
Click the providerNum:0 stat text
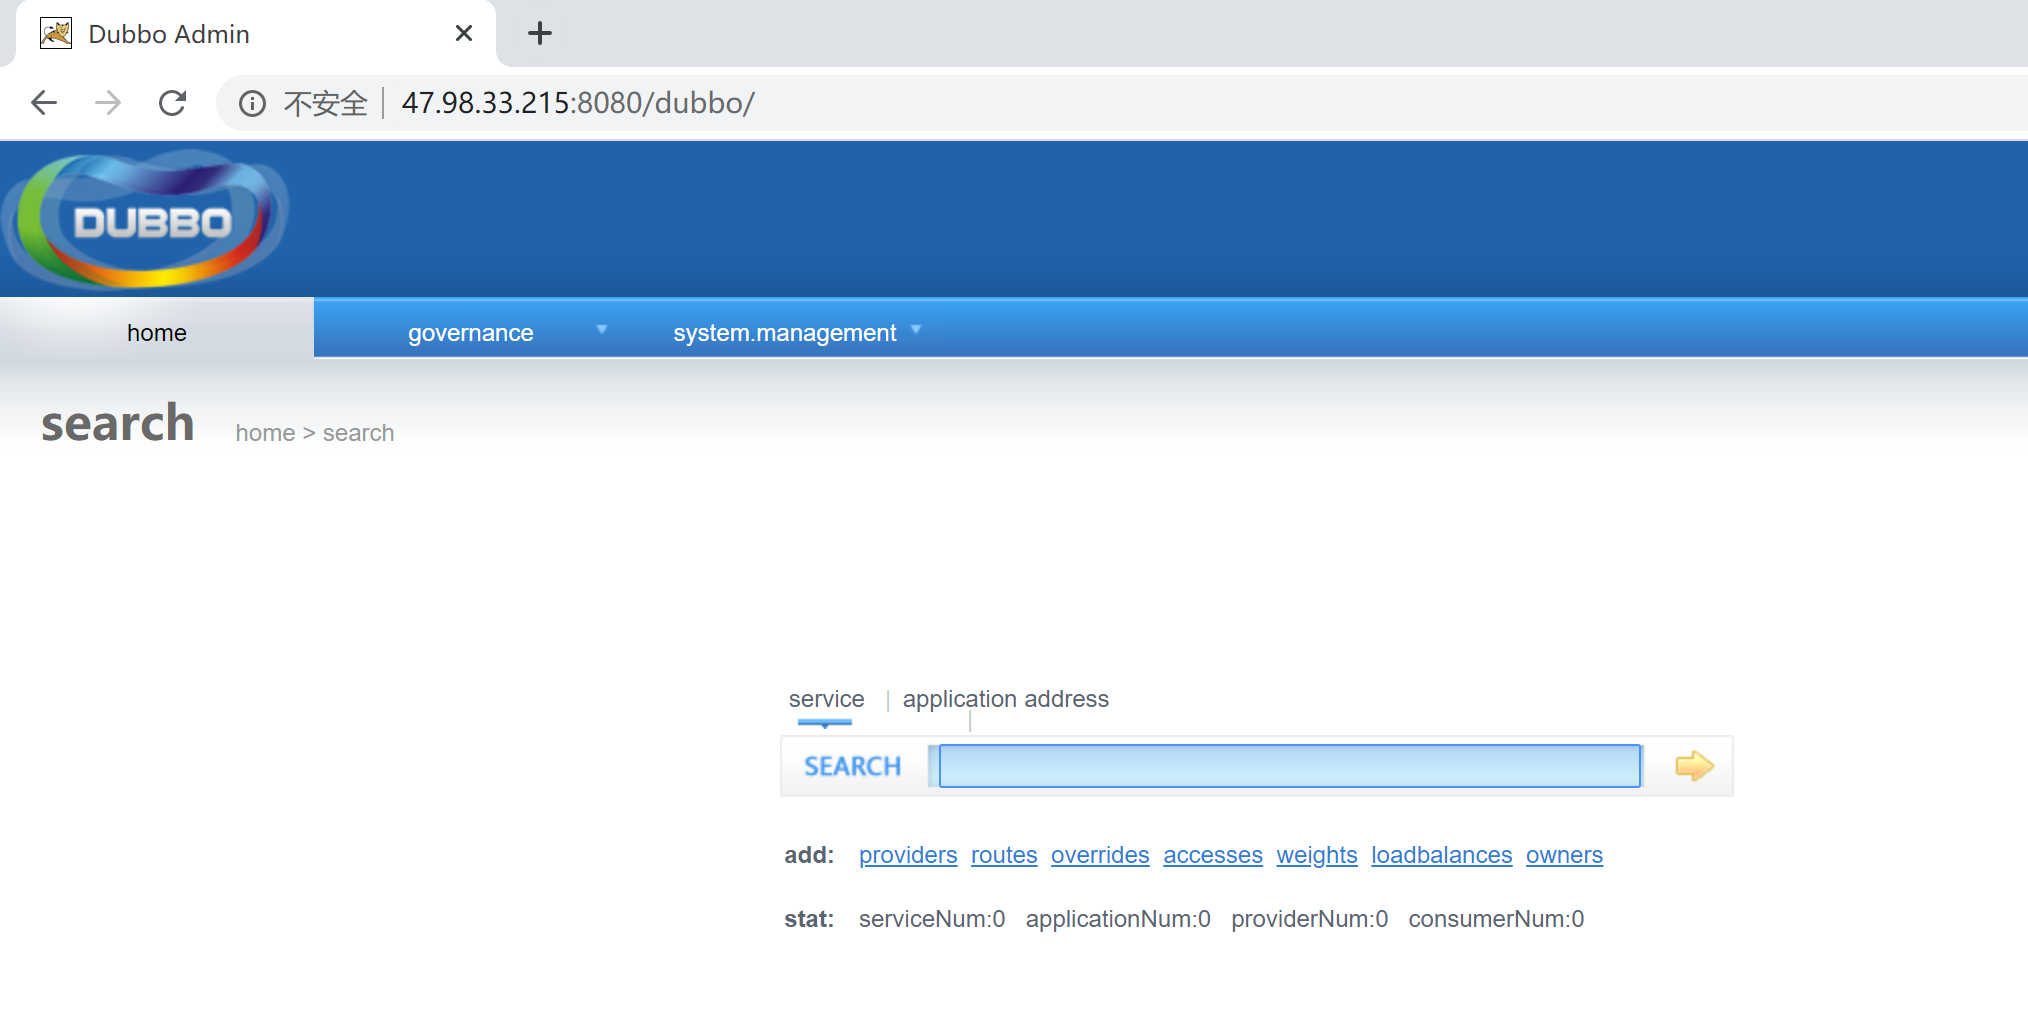[1310, 919]
